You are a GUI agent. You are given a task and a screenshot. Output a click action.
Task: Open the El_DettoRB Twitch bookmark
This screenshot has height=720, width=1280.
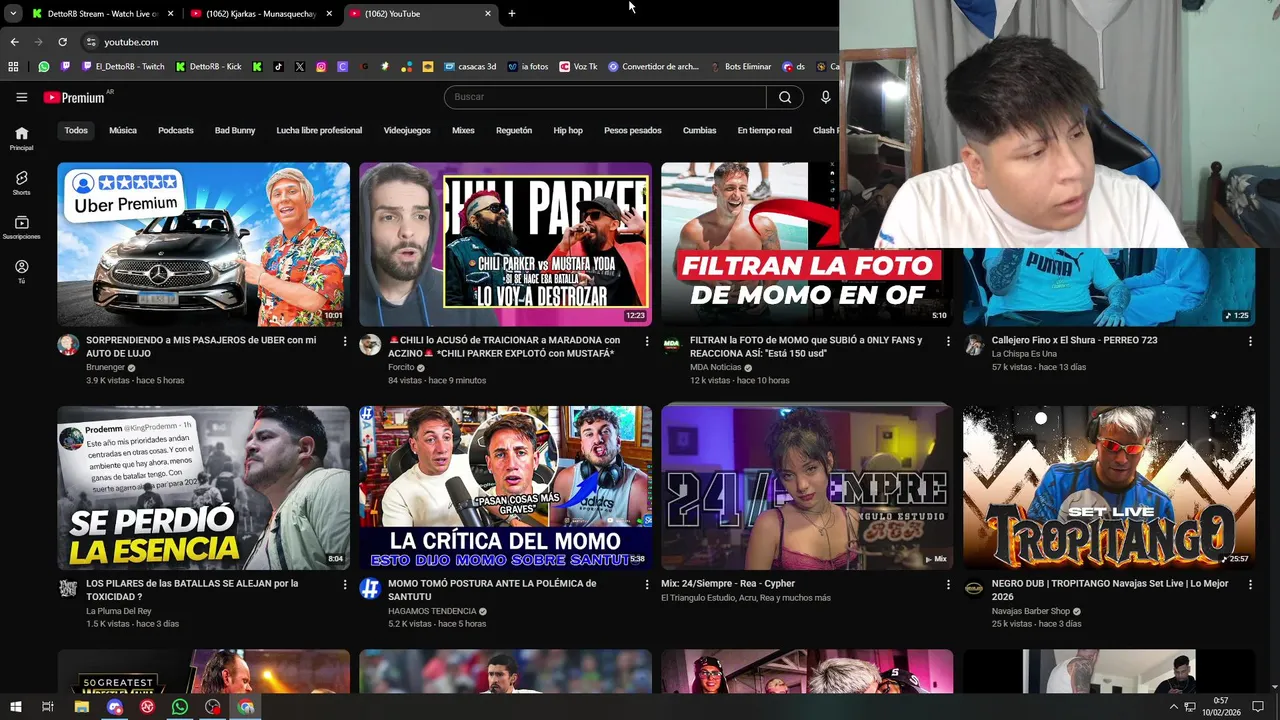tap(123, 66)
